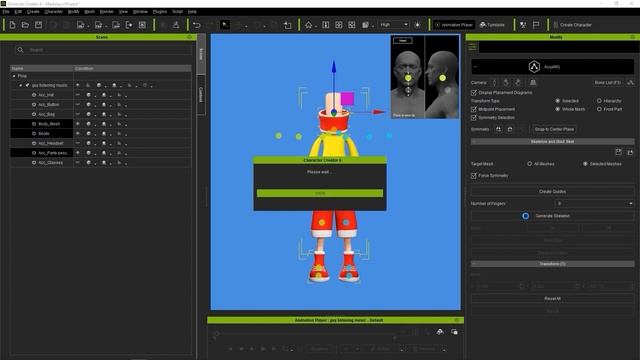Click the camera rotate hand icon
The image size is (640, 360).
pyautogui.click(x=518, y=82)
